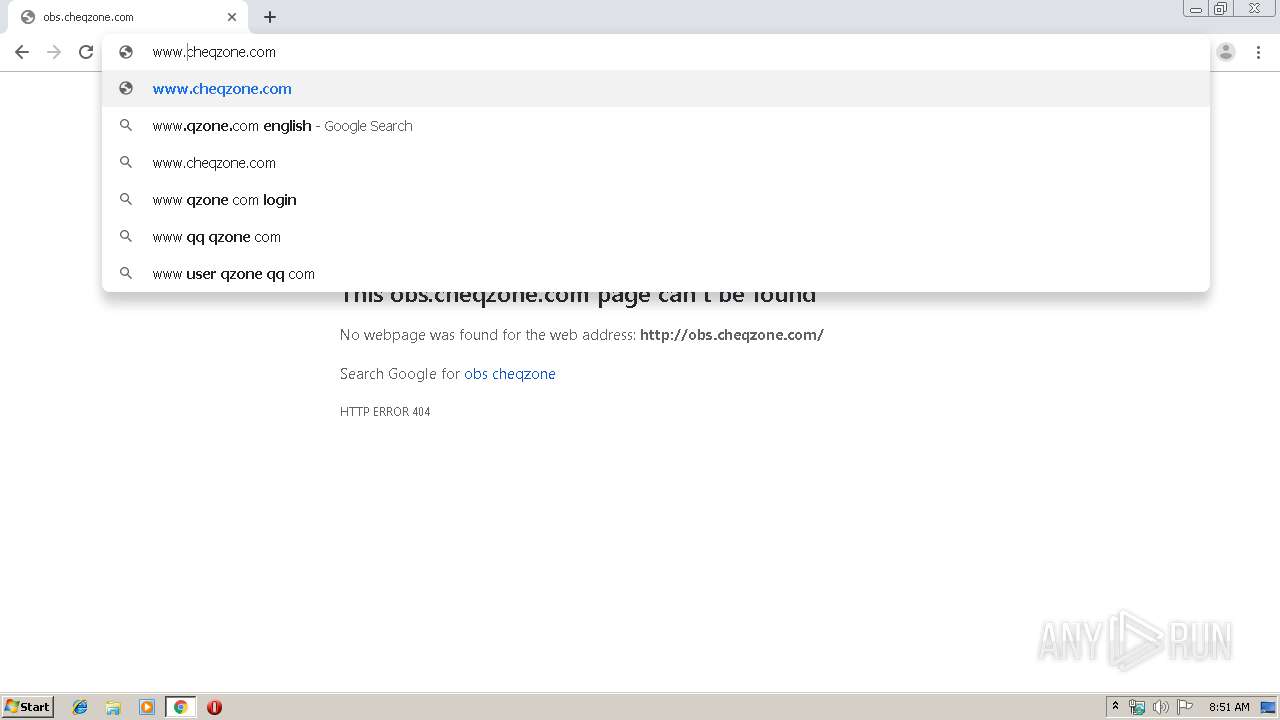Screen dimensions: 1280x720
Task: Select 'www.qzone.com english' Google Search suggestion
Action: coord(656,126)
